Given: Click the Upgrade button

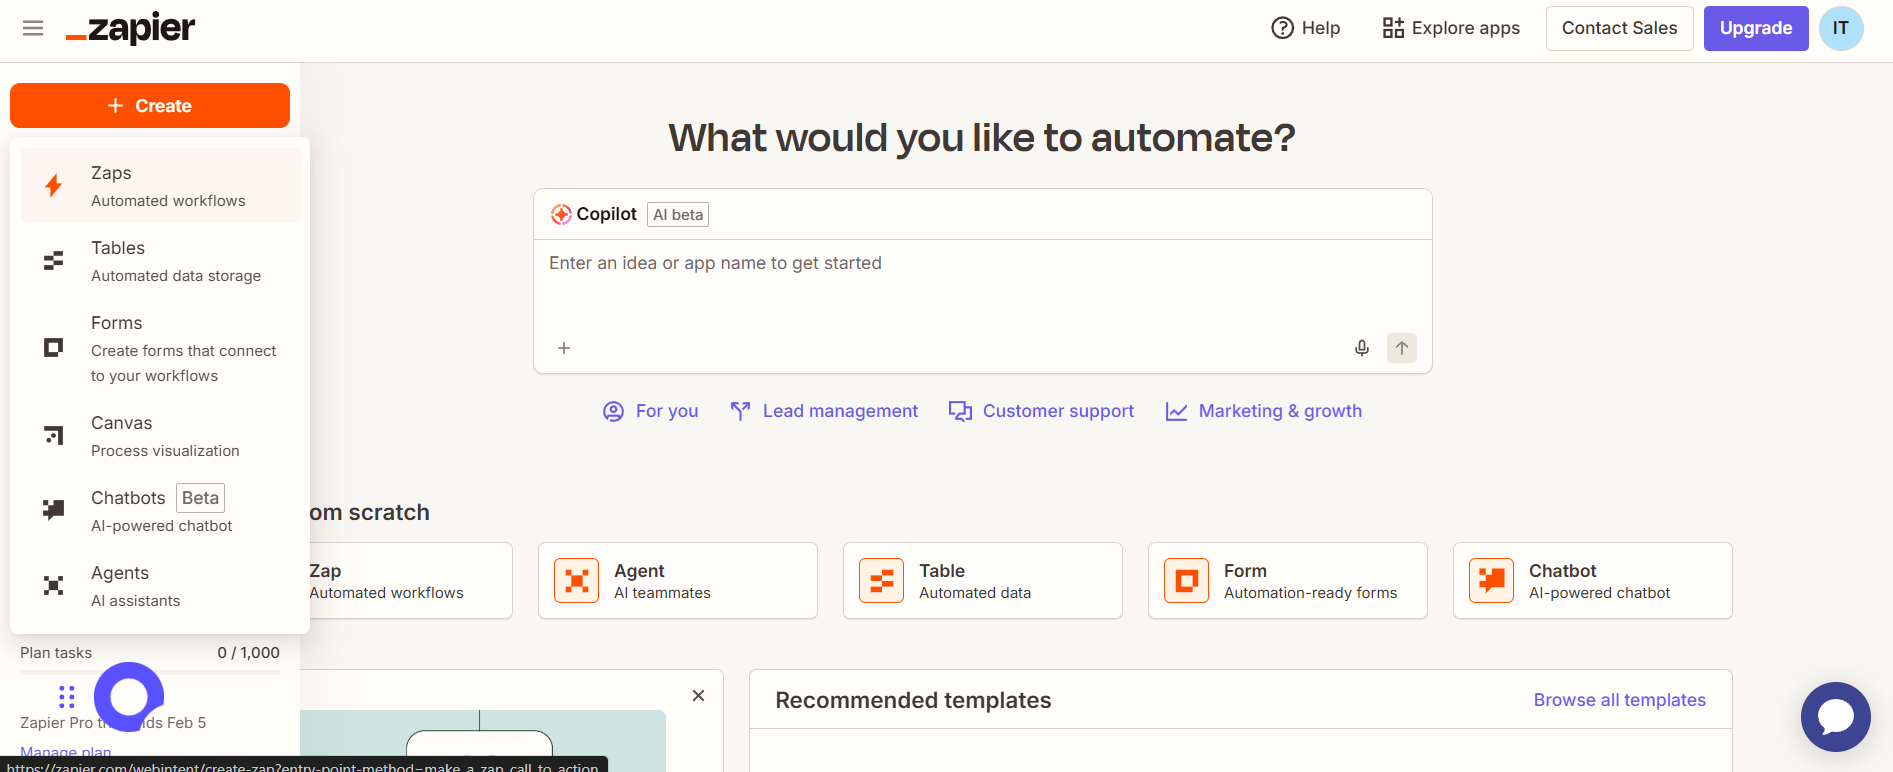Looking at the screenshot, I should [1755, 28].
